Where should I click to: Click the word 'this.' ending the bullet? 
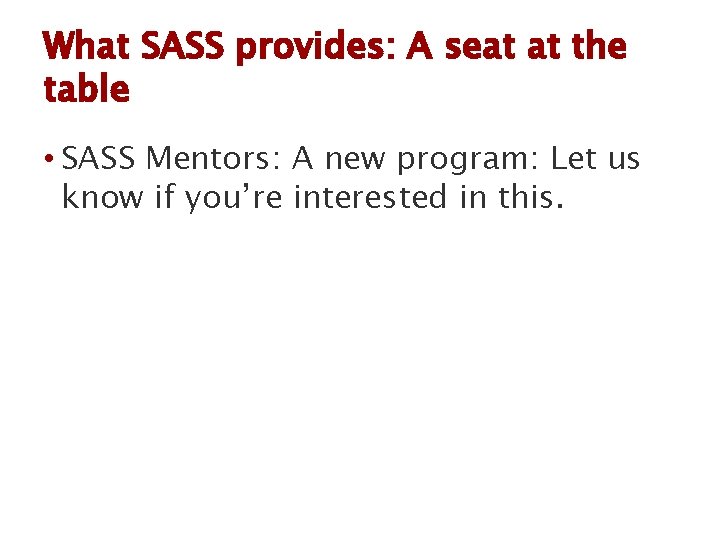tap(531, 196)
